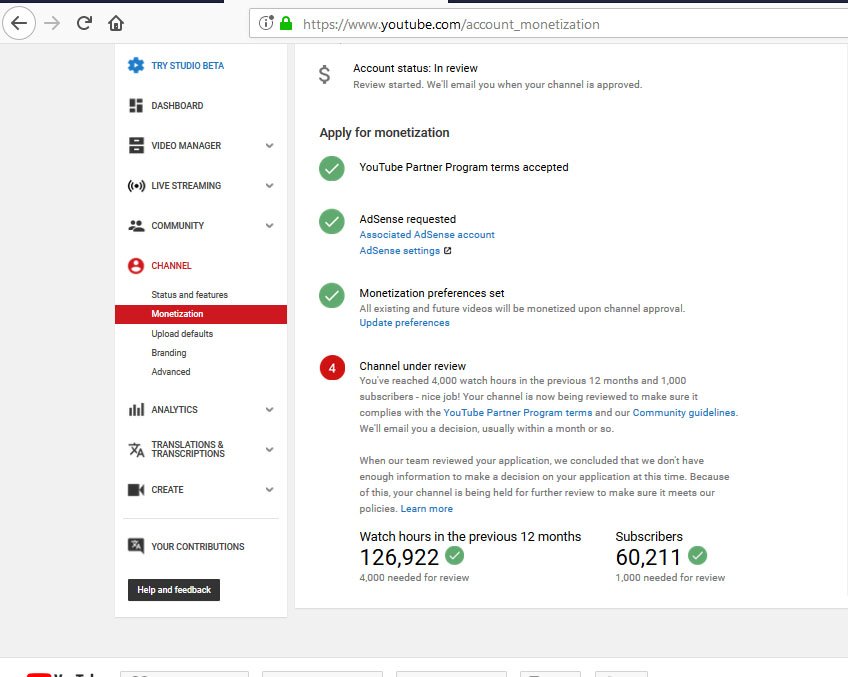
Task: Click Update preferences link
Action: coord(405,323)
